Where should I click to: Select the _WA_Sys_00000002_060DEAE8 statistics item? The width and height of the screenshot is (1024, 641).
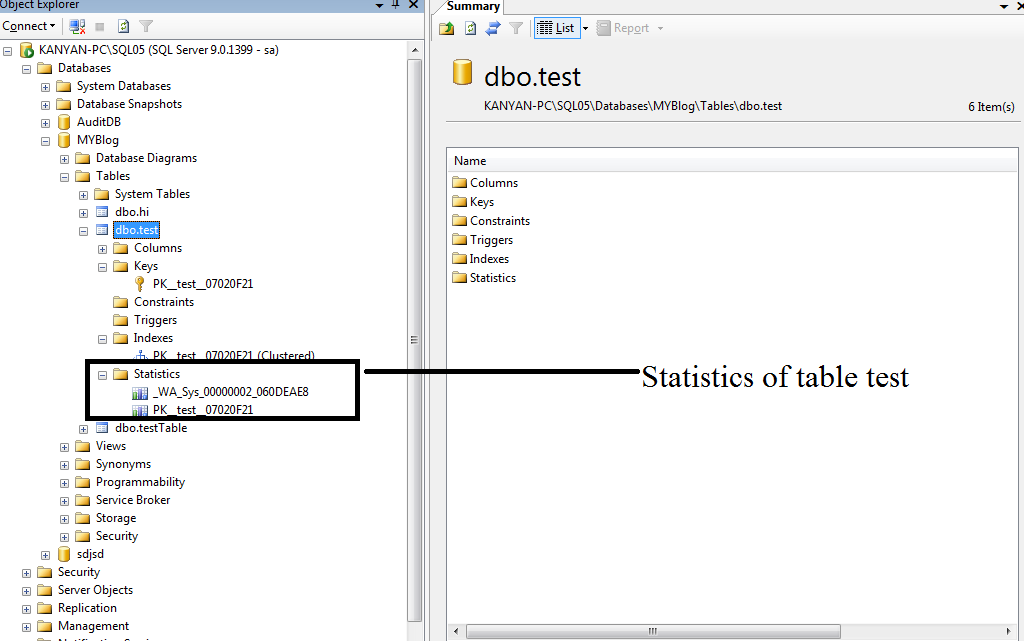click(230, 392)
